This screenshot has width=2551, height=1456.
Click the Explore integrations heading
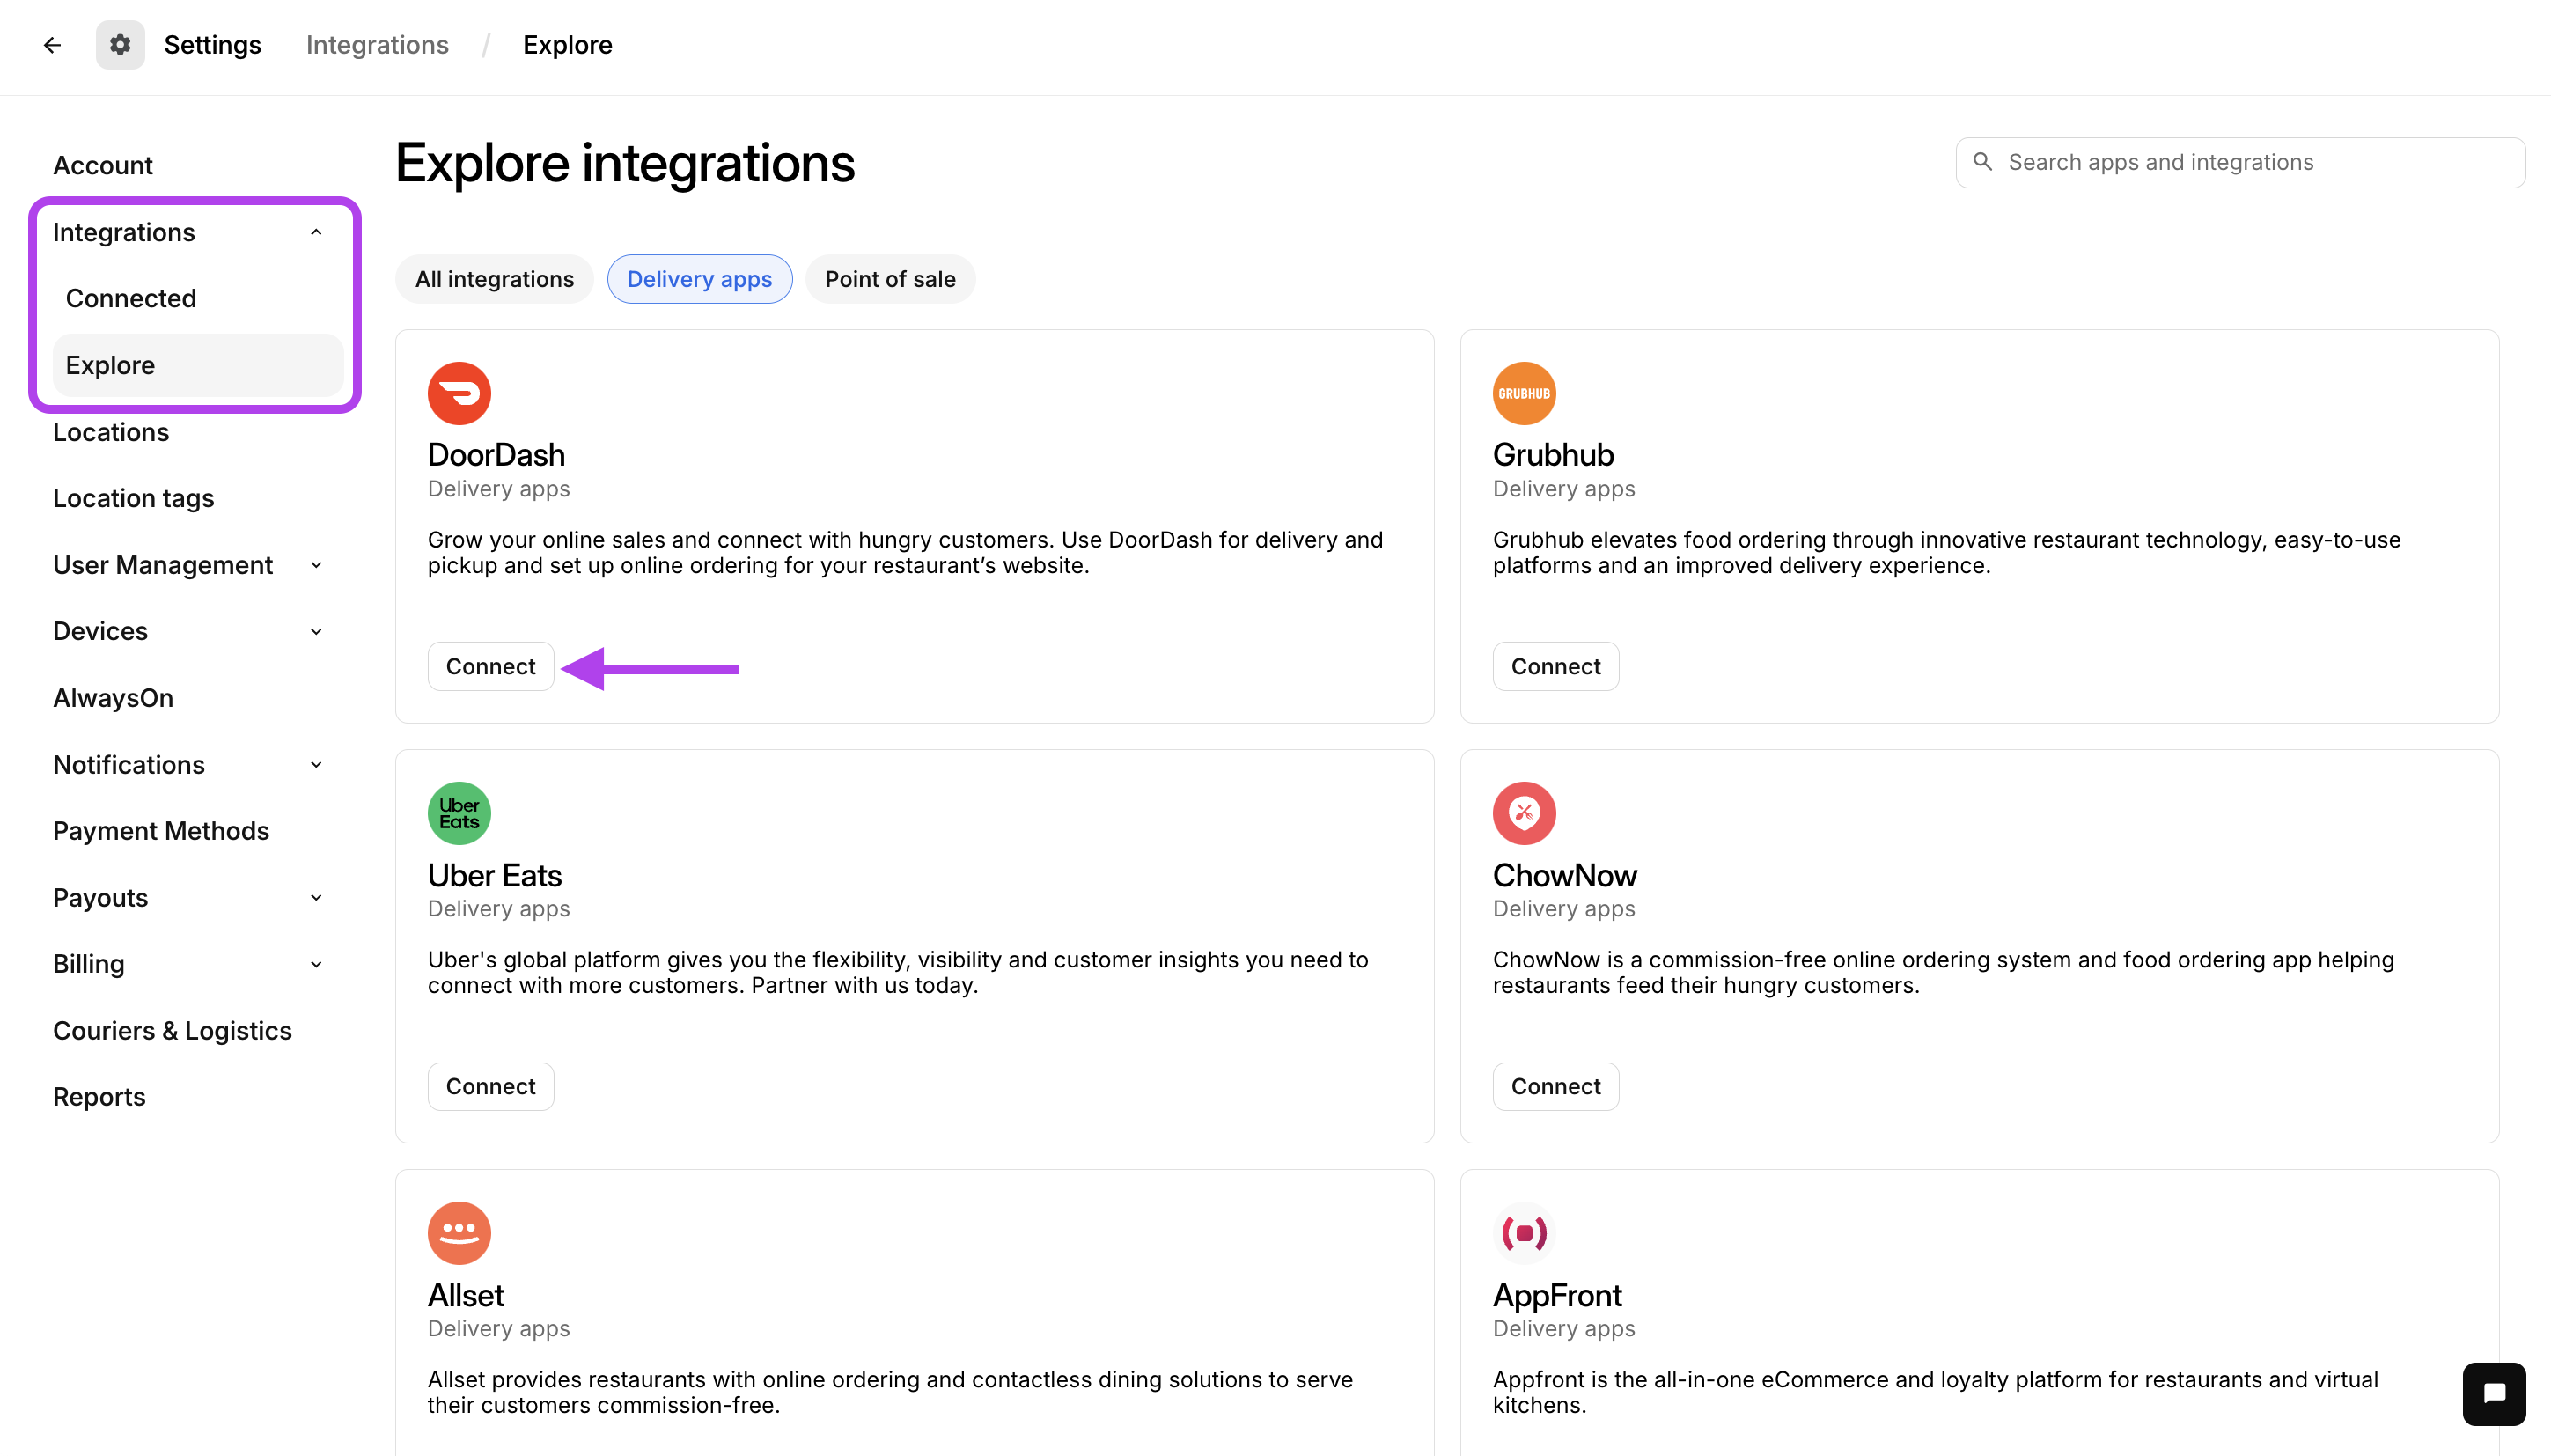click(x=625, y=163)
